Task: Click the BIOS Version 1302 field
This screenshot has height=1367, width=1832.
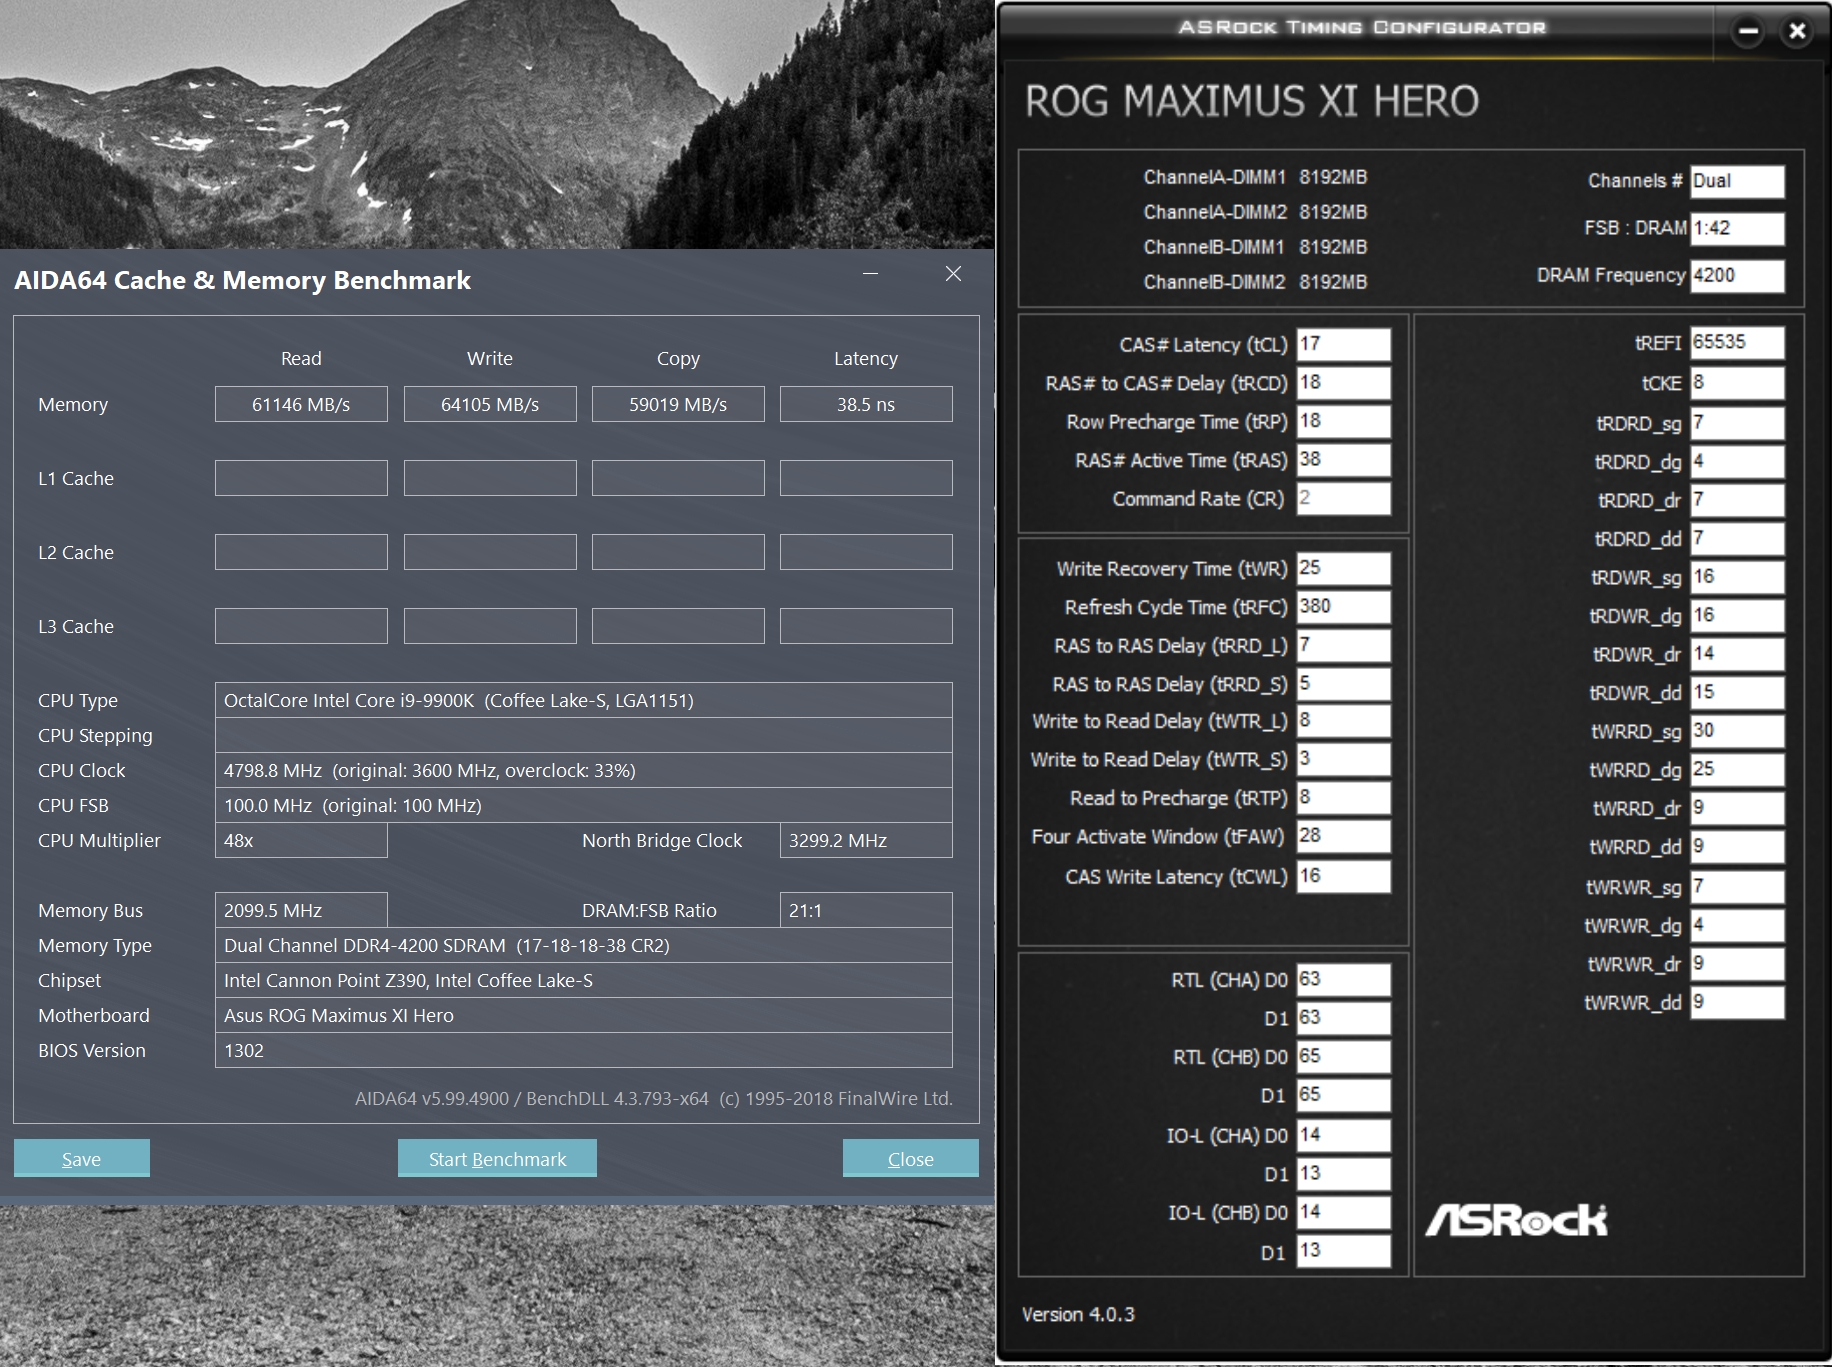Action: (x=584, y=1050)
